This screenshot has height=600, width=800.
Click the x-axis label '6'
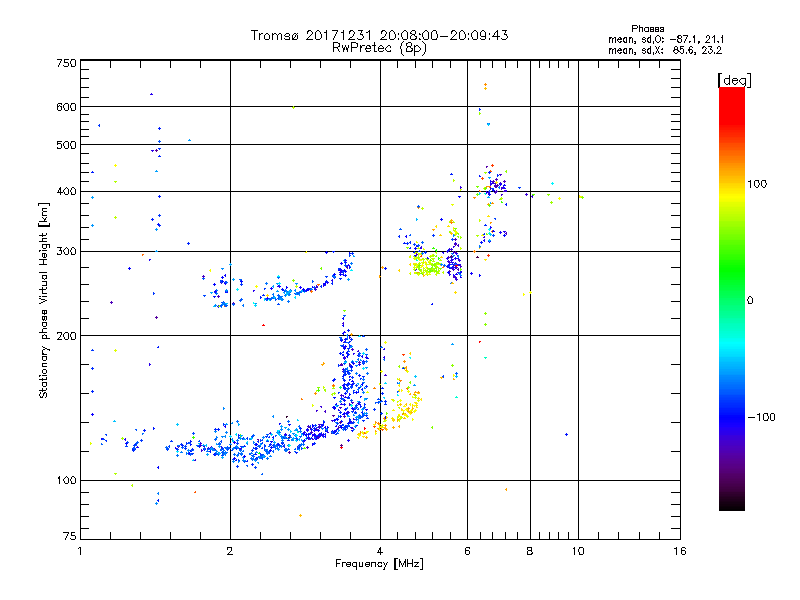(467, 551)
